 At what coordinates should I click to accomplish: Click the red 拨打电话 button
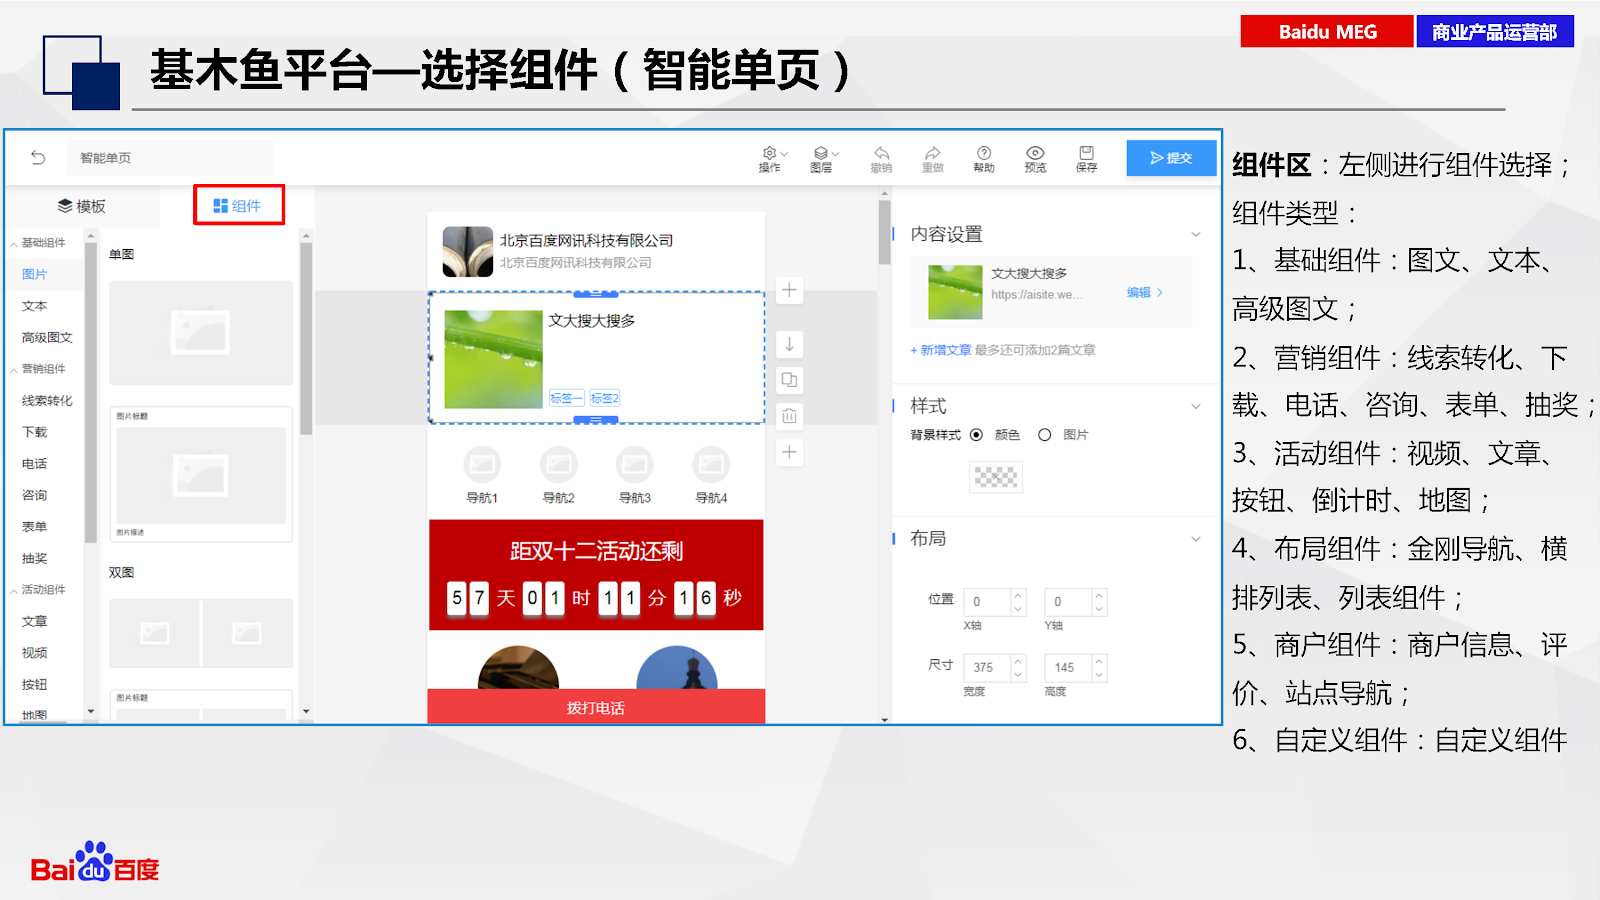(596, 707)
